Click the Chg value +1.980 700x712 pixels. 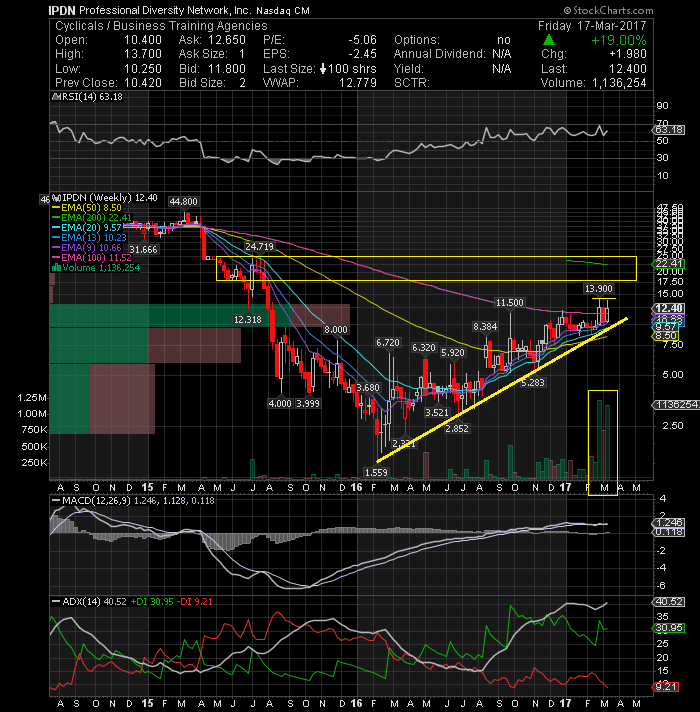[628, 54]
